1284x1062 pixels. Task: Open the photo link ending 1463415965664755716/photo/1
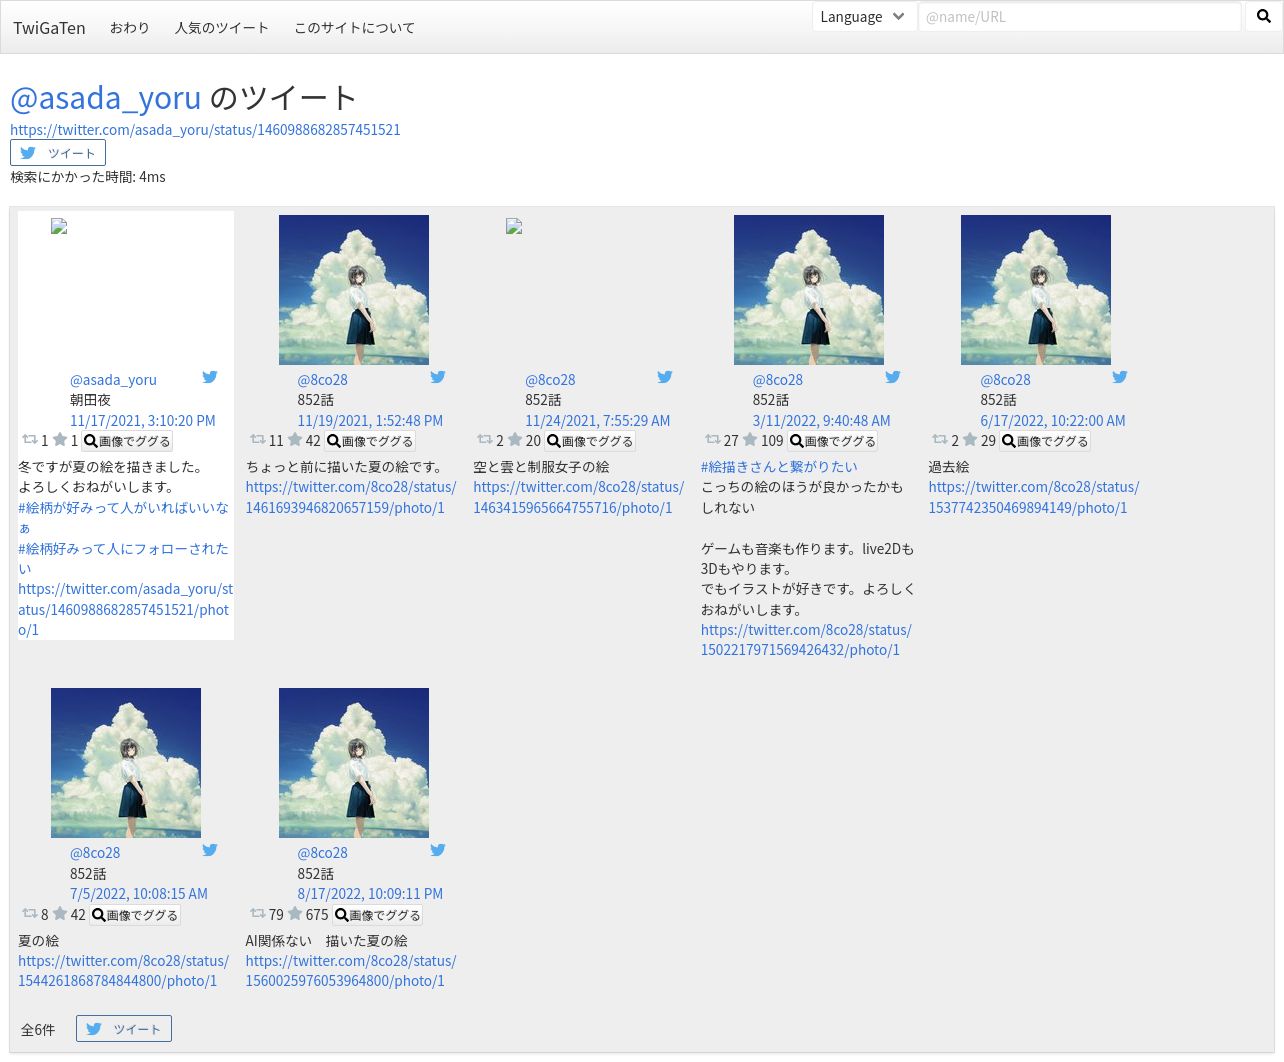click(x=579, y=497)
